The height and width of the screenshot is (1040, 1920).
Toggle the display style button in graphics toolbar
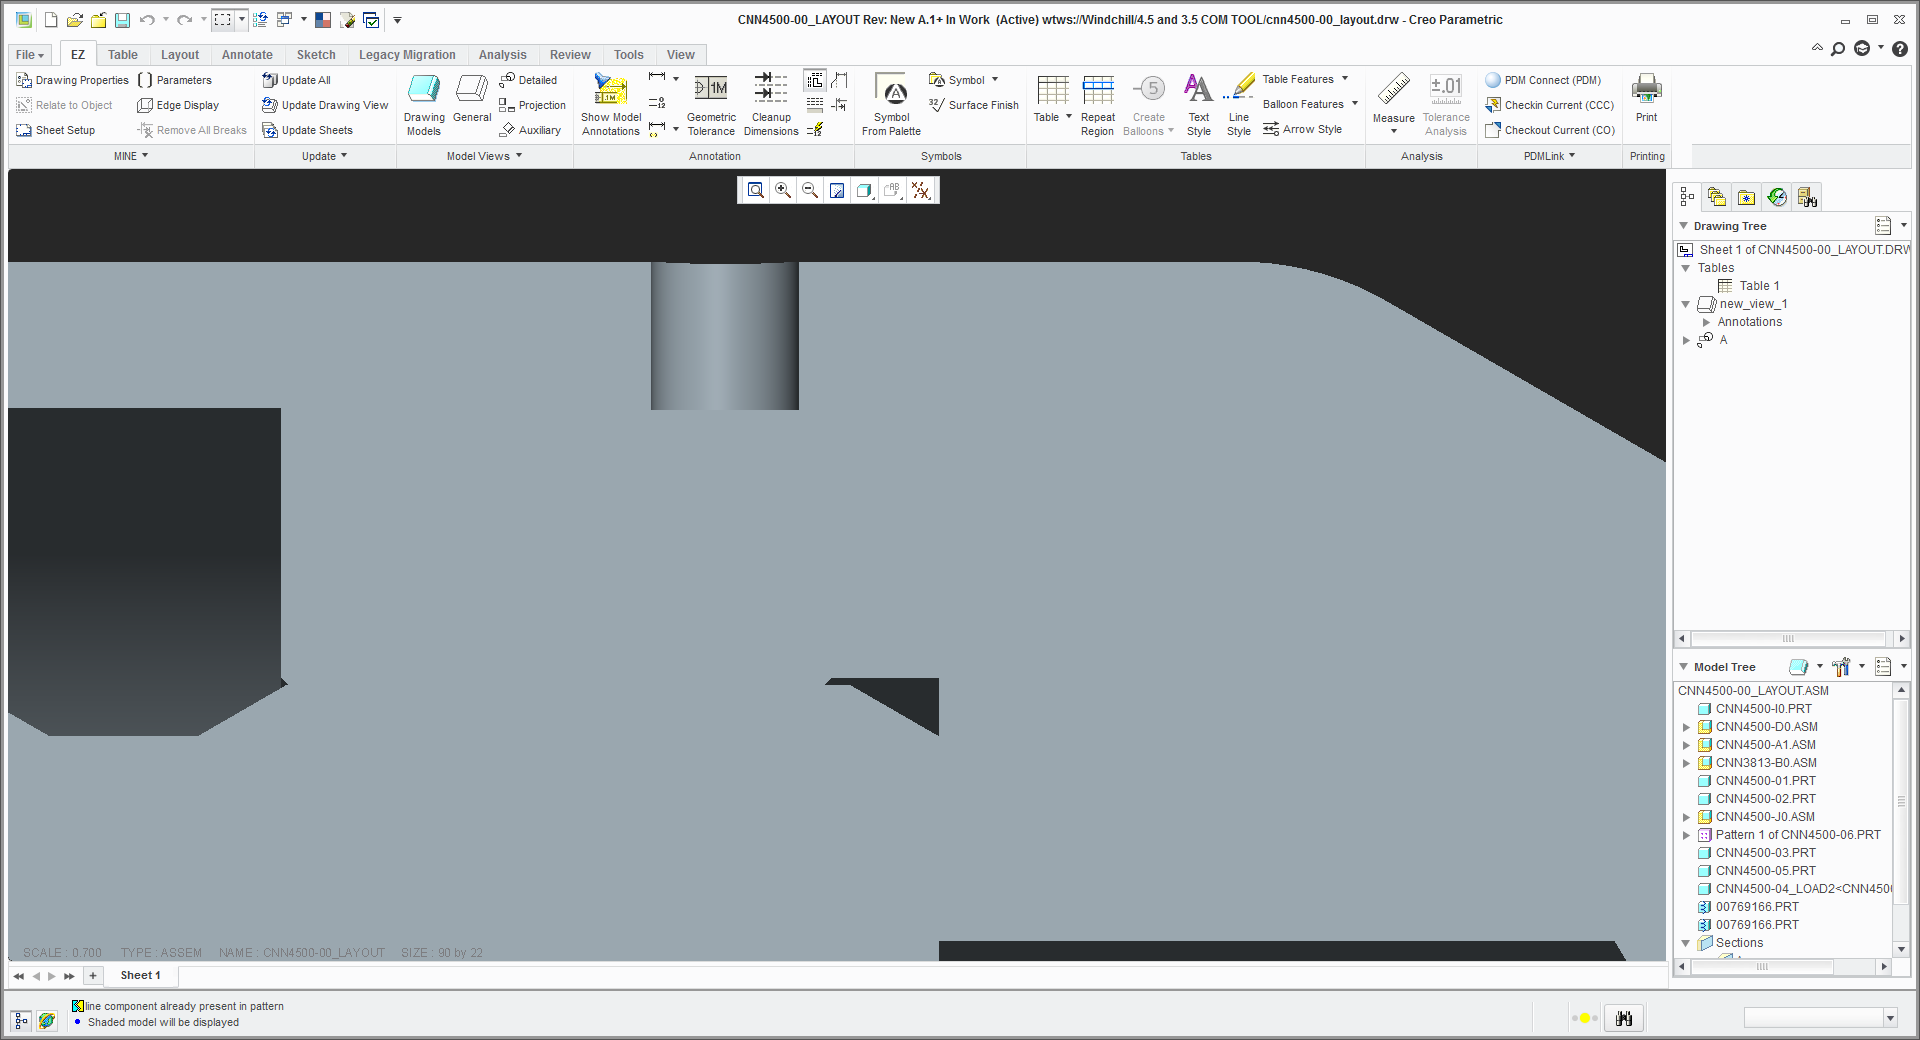click(x=864, y=190)
